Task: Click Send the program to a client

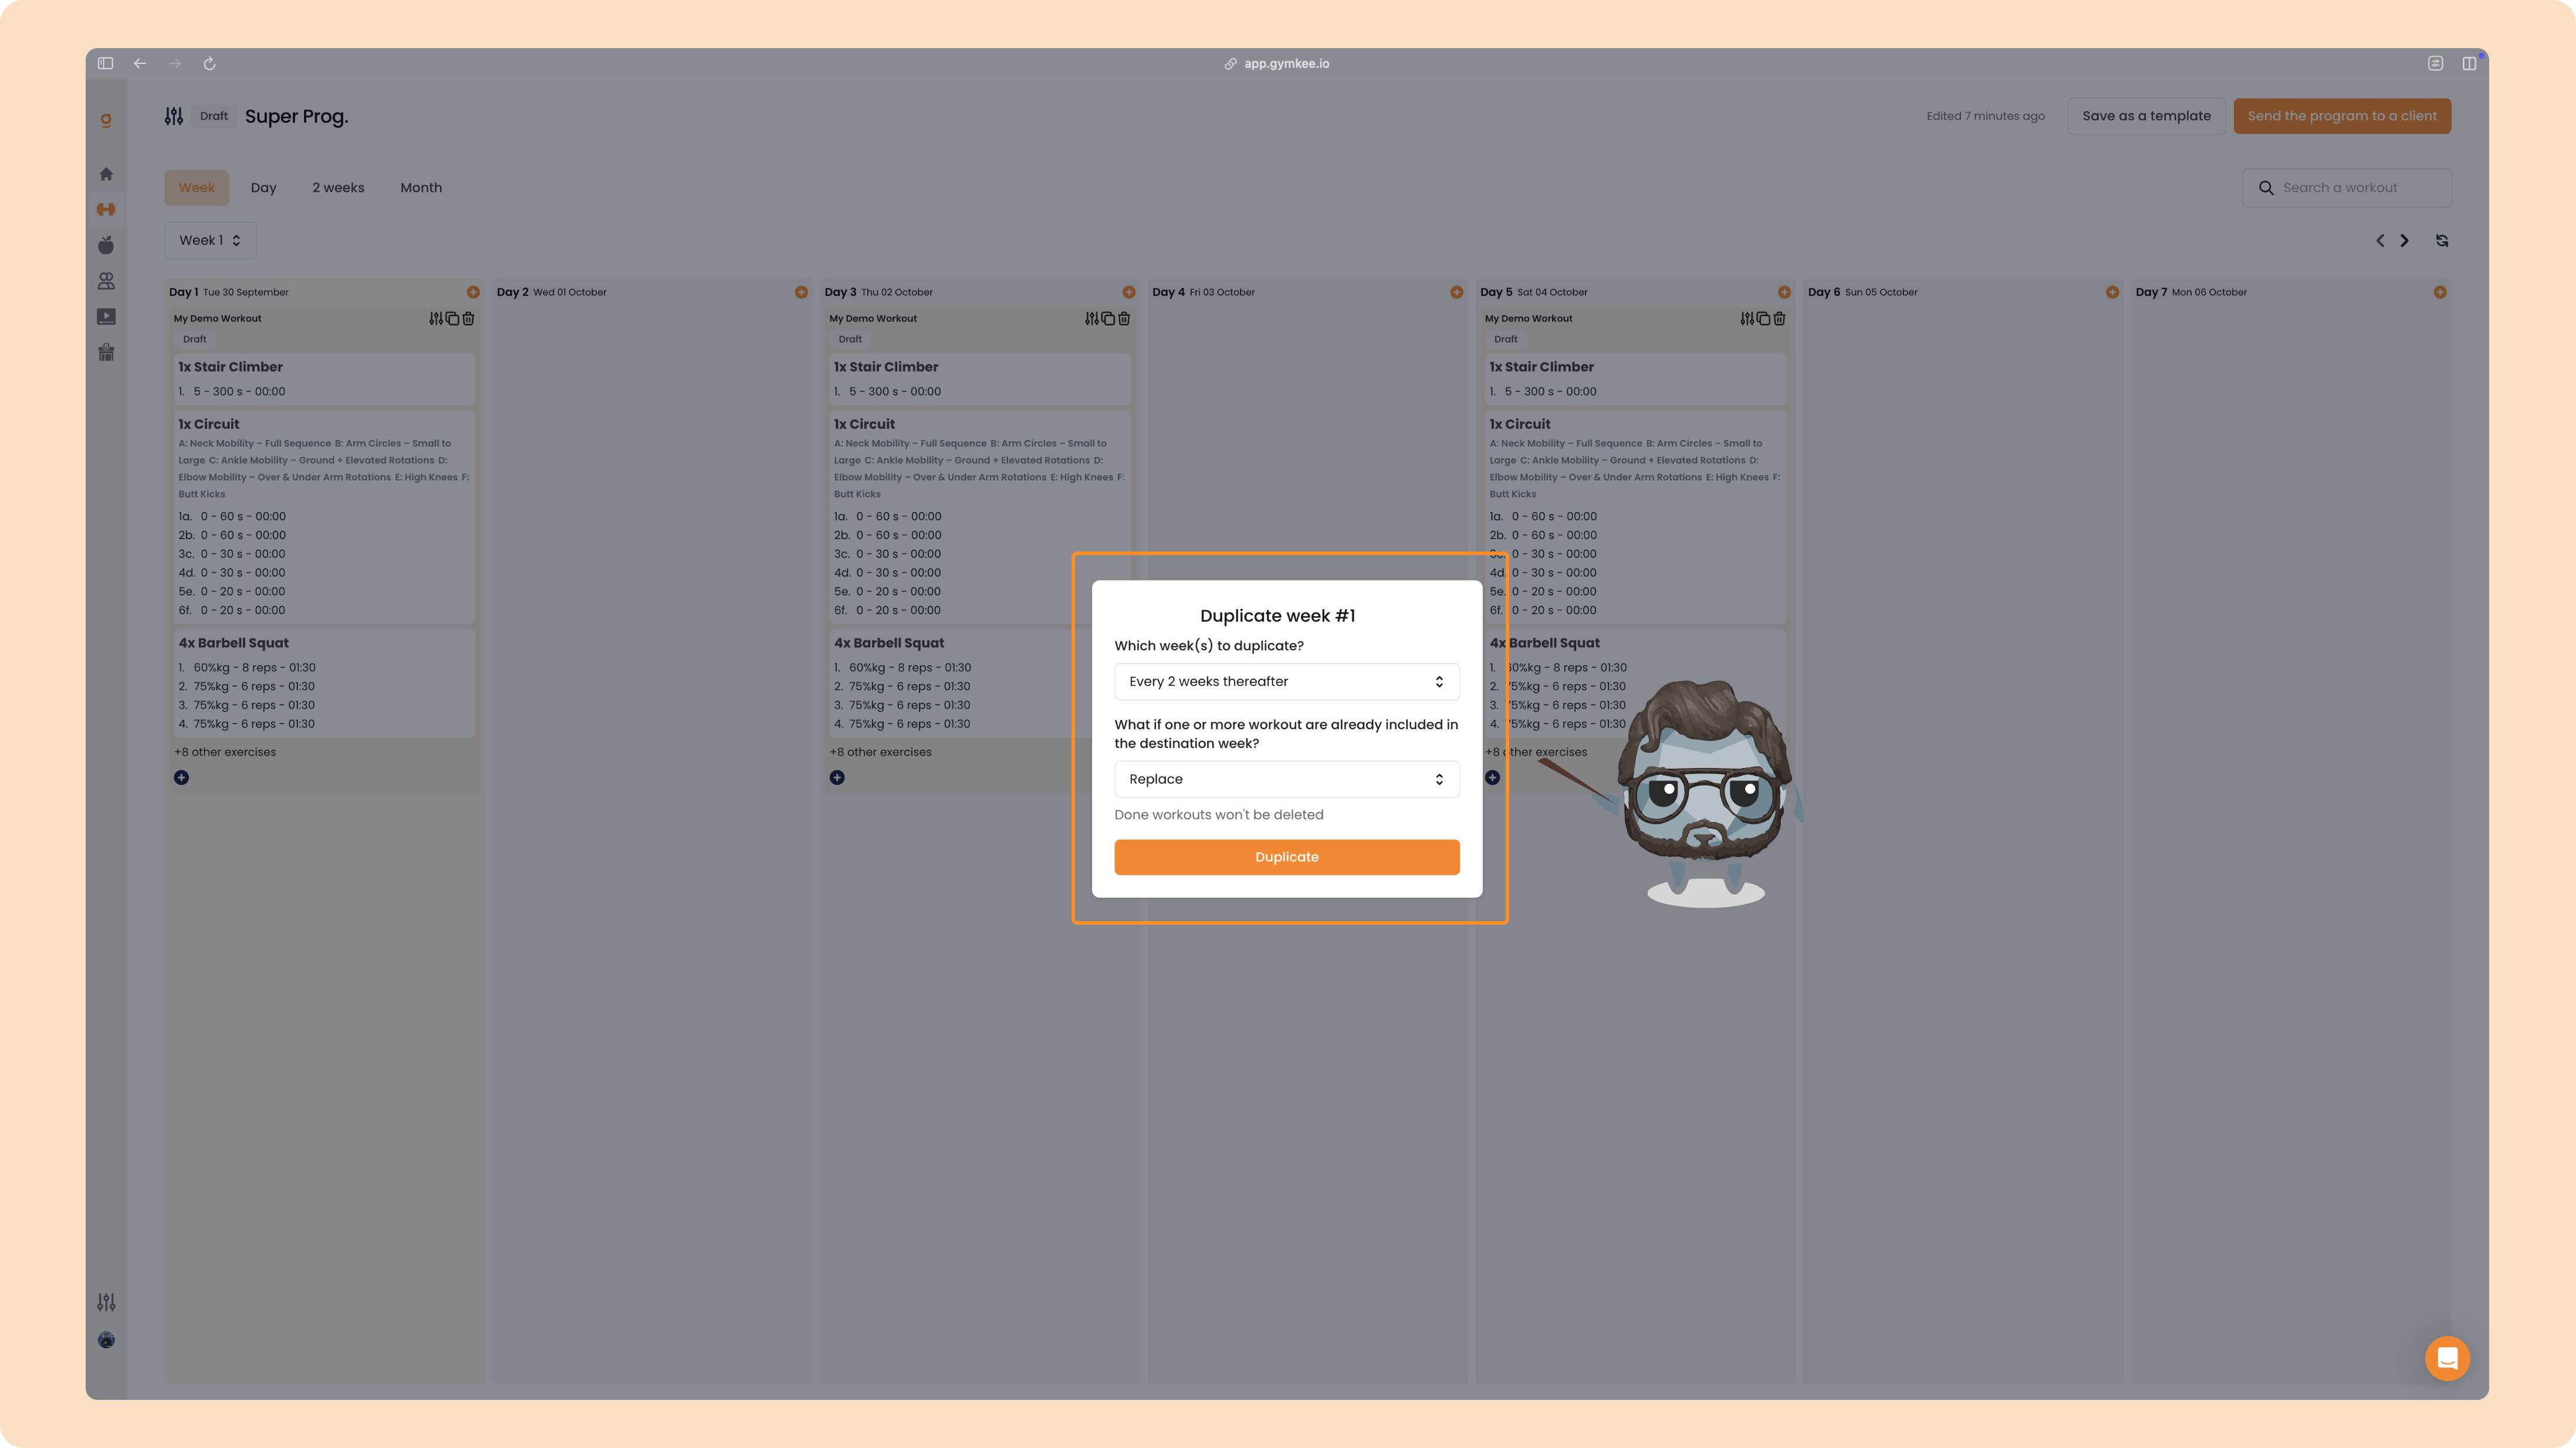Action: (2342, 116)
